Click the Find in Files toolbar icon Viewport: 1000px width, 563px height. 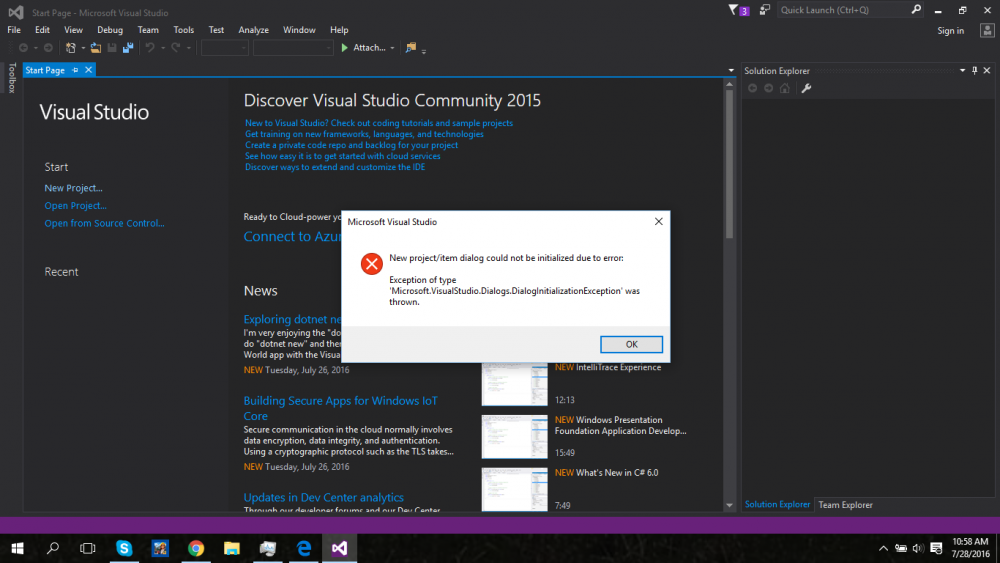click(x=411, y=48)
